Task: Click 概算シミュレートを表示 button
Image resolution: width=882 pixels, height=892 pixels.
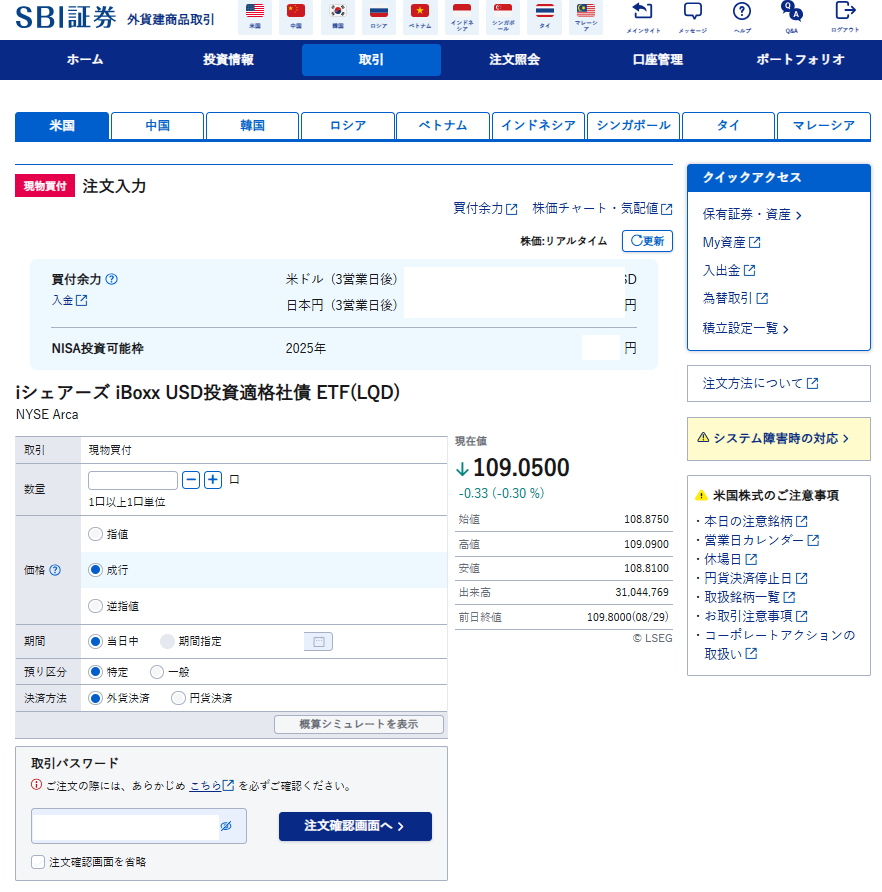Action: (x=359, y=724)
